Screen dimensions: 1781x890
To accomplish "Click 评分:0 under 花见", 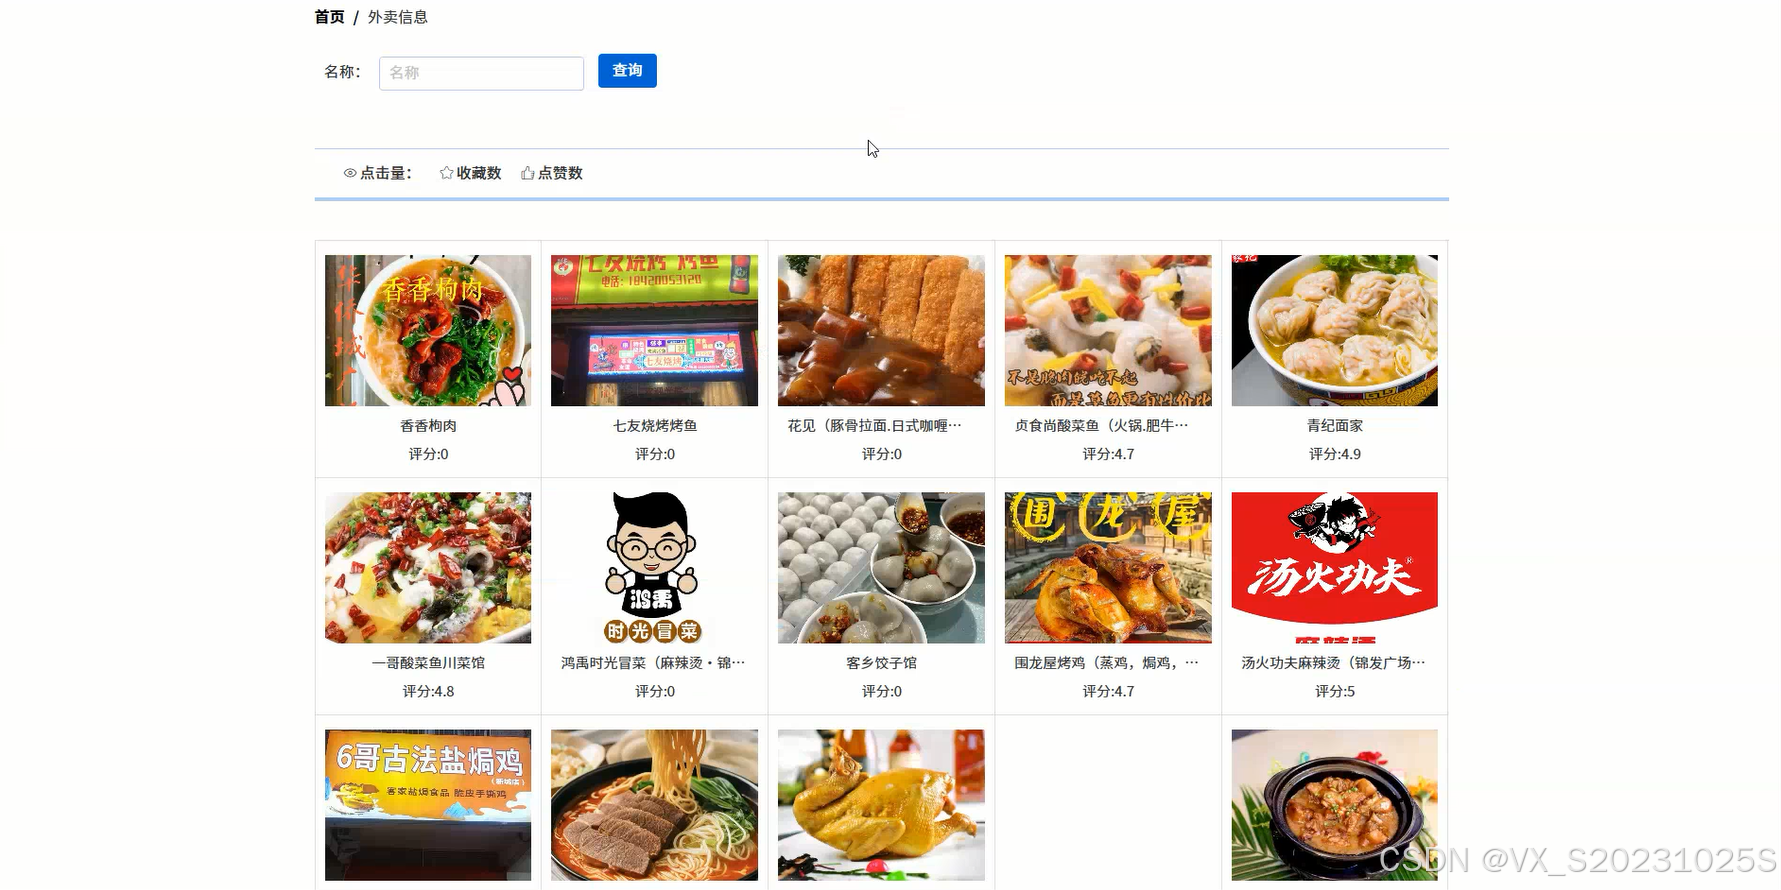I will click(x=881, y=454).
